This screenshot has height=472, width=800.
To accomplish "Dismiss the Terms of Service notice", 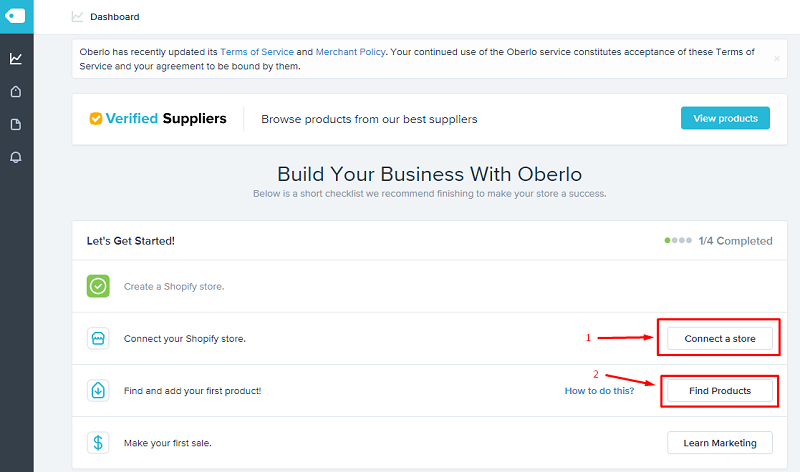I will (x=777, y=59).
